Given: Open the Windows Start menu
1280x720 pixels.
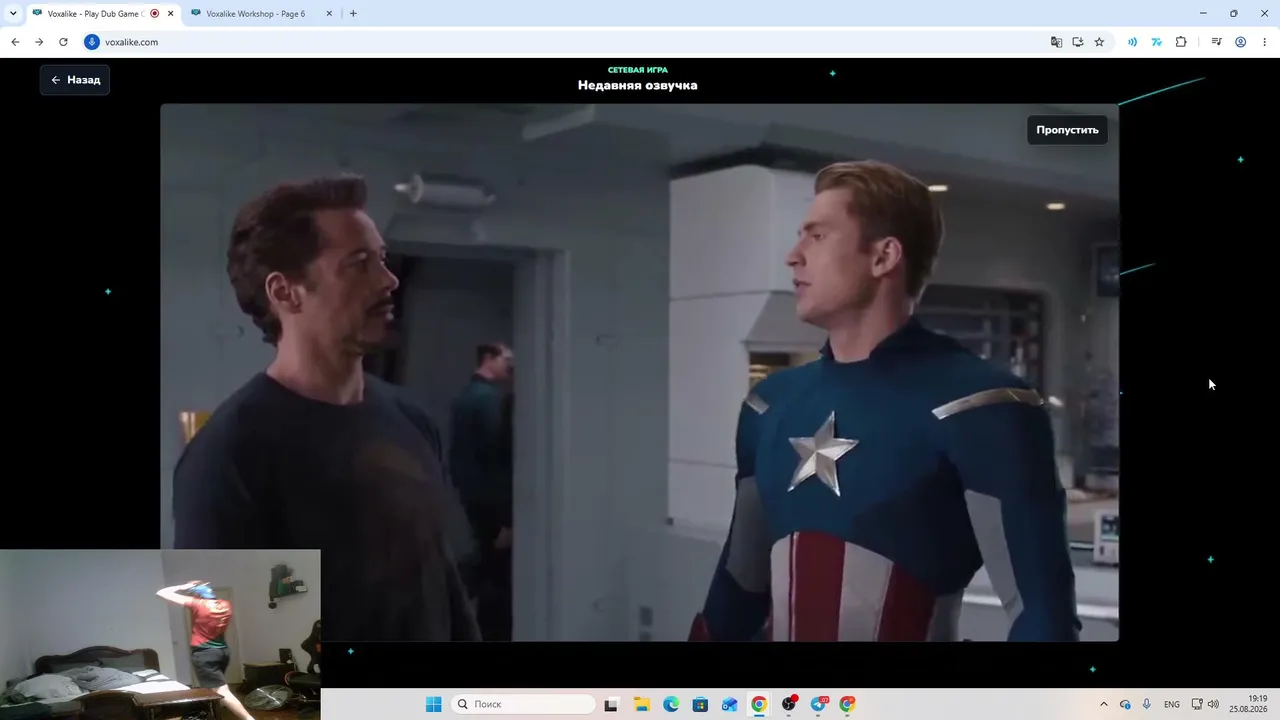Looking at the screenshot, I should click(433, 704).
